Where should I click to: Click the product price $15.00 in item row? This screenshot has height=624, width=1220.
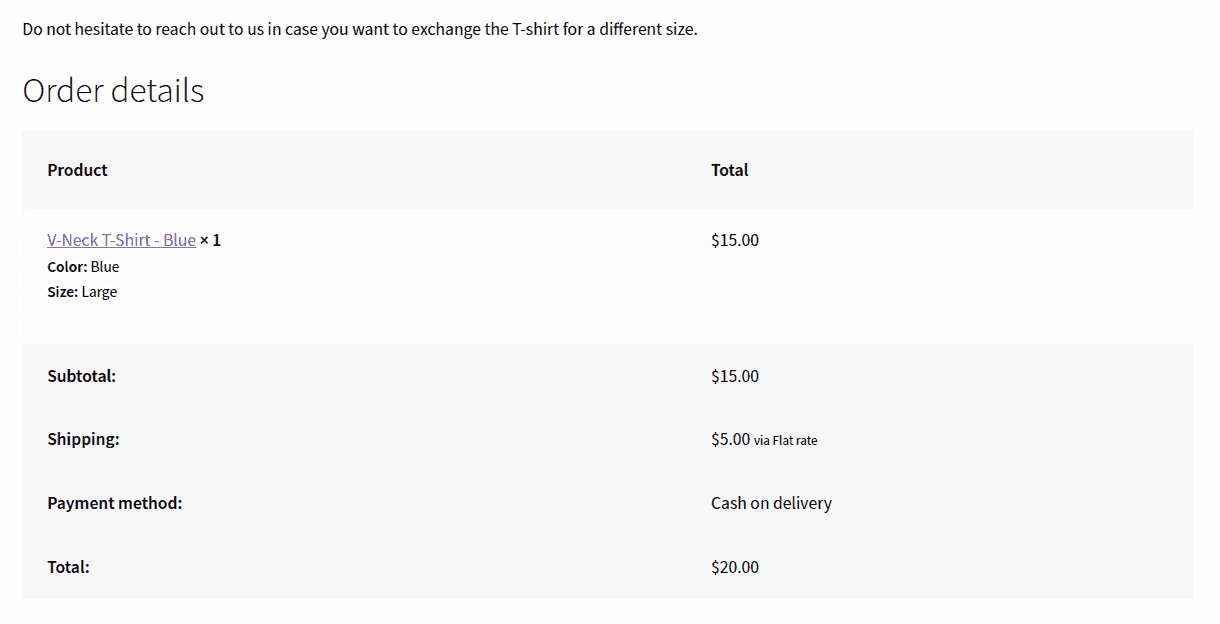(735, 240)
